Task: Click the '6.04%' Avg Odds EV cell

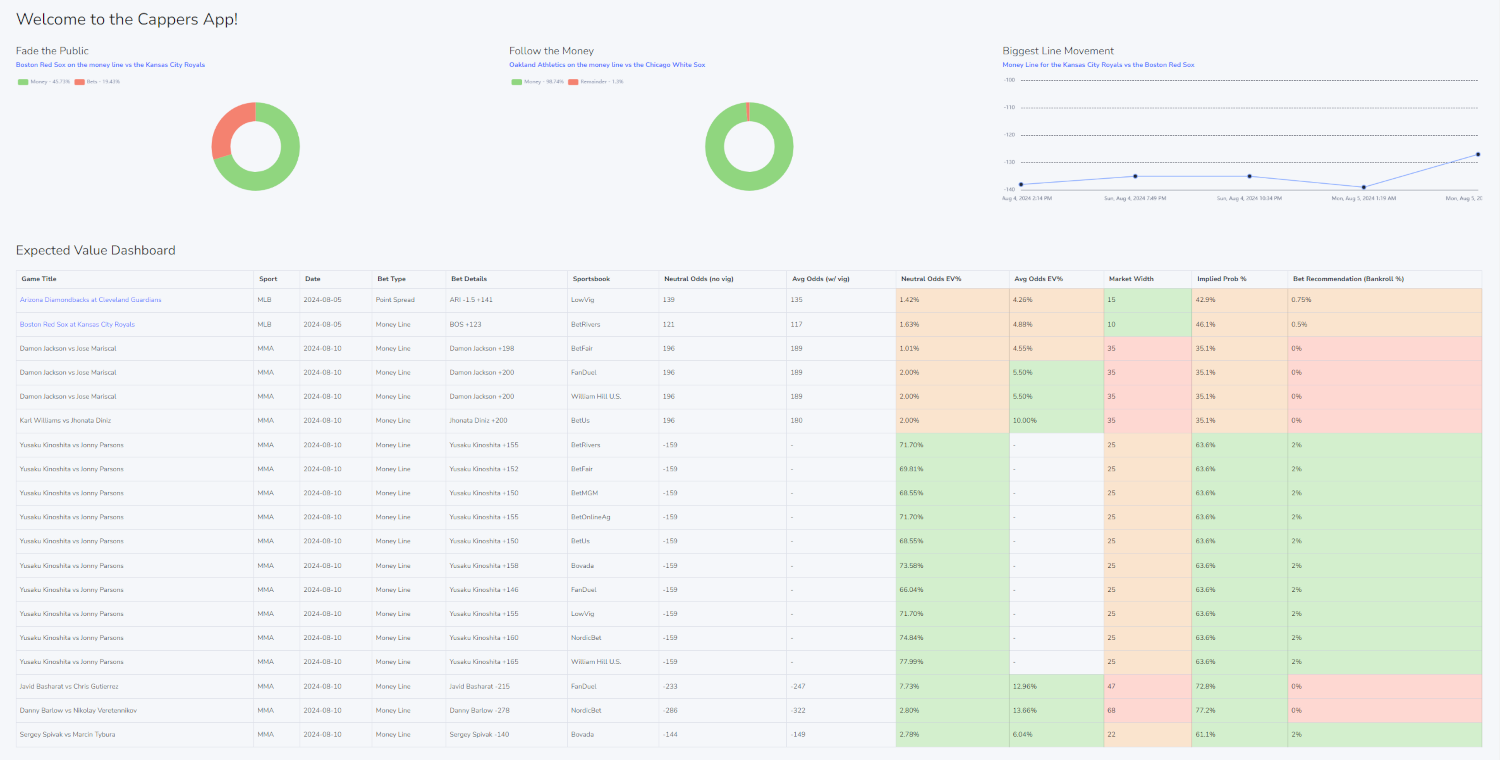Action: pyautogui.click(x=1056, y=734)
